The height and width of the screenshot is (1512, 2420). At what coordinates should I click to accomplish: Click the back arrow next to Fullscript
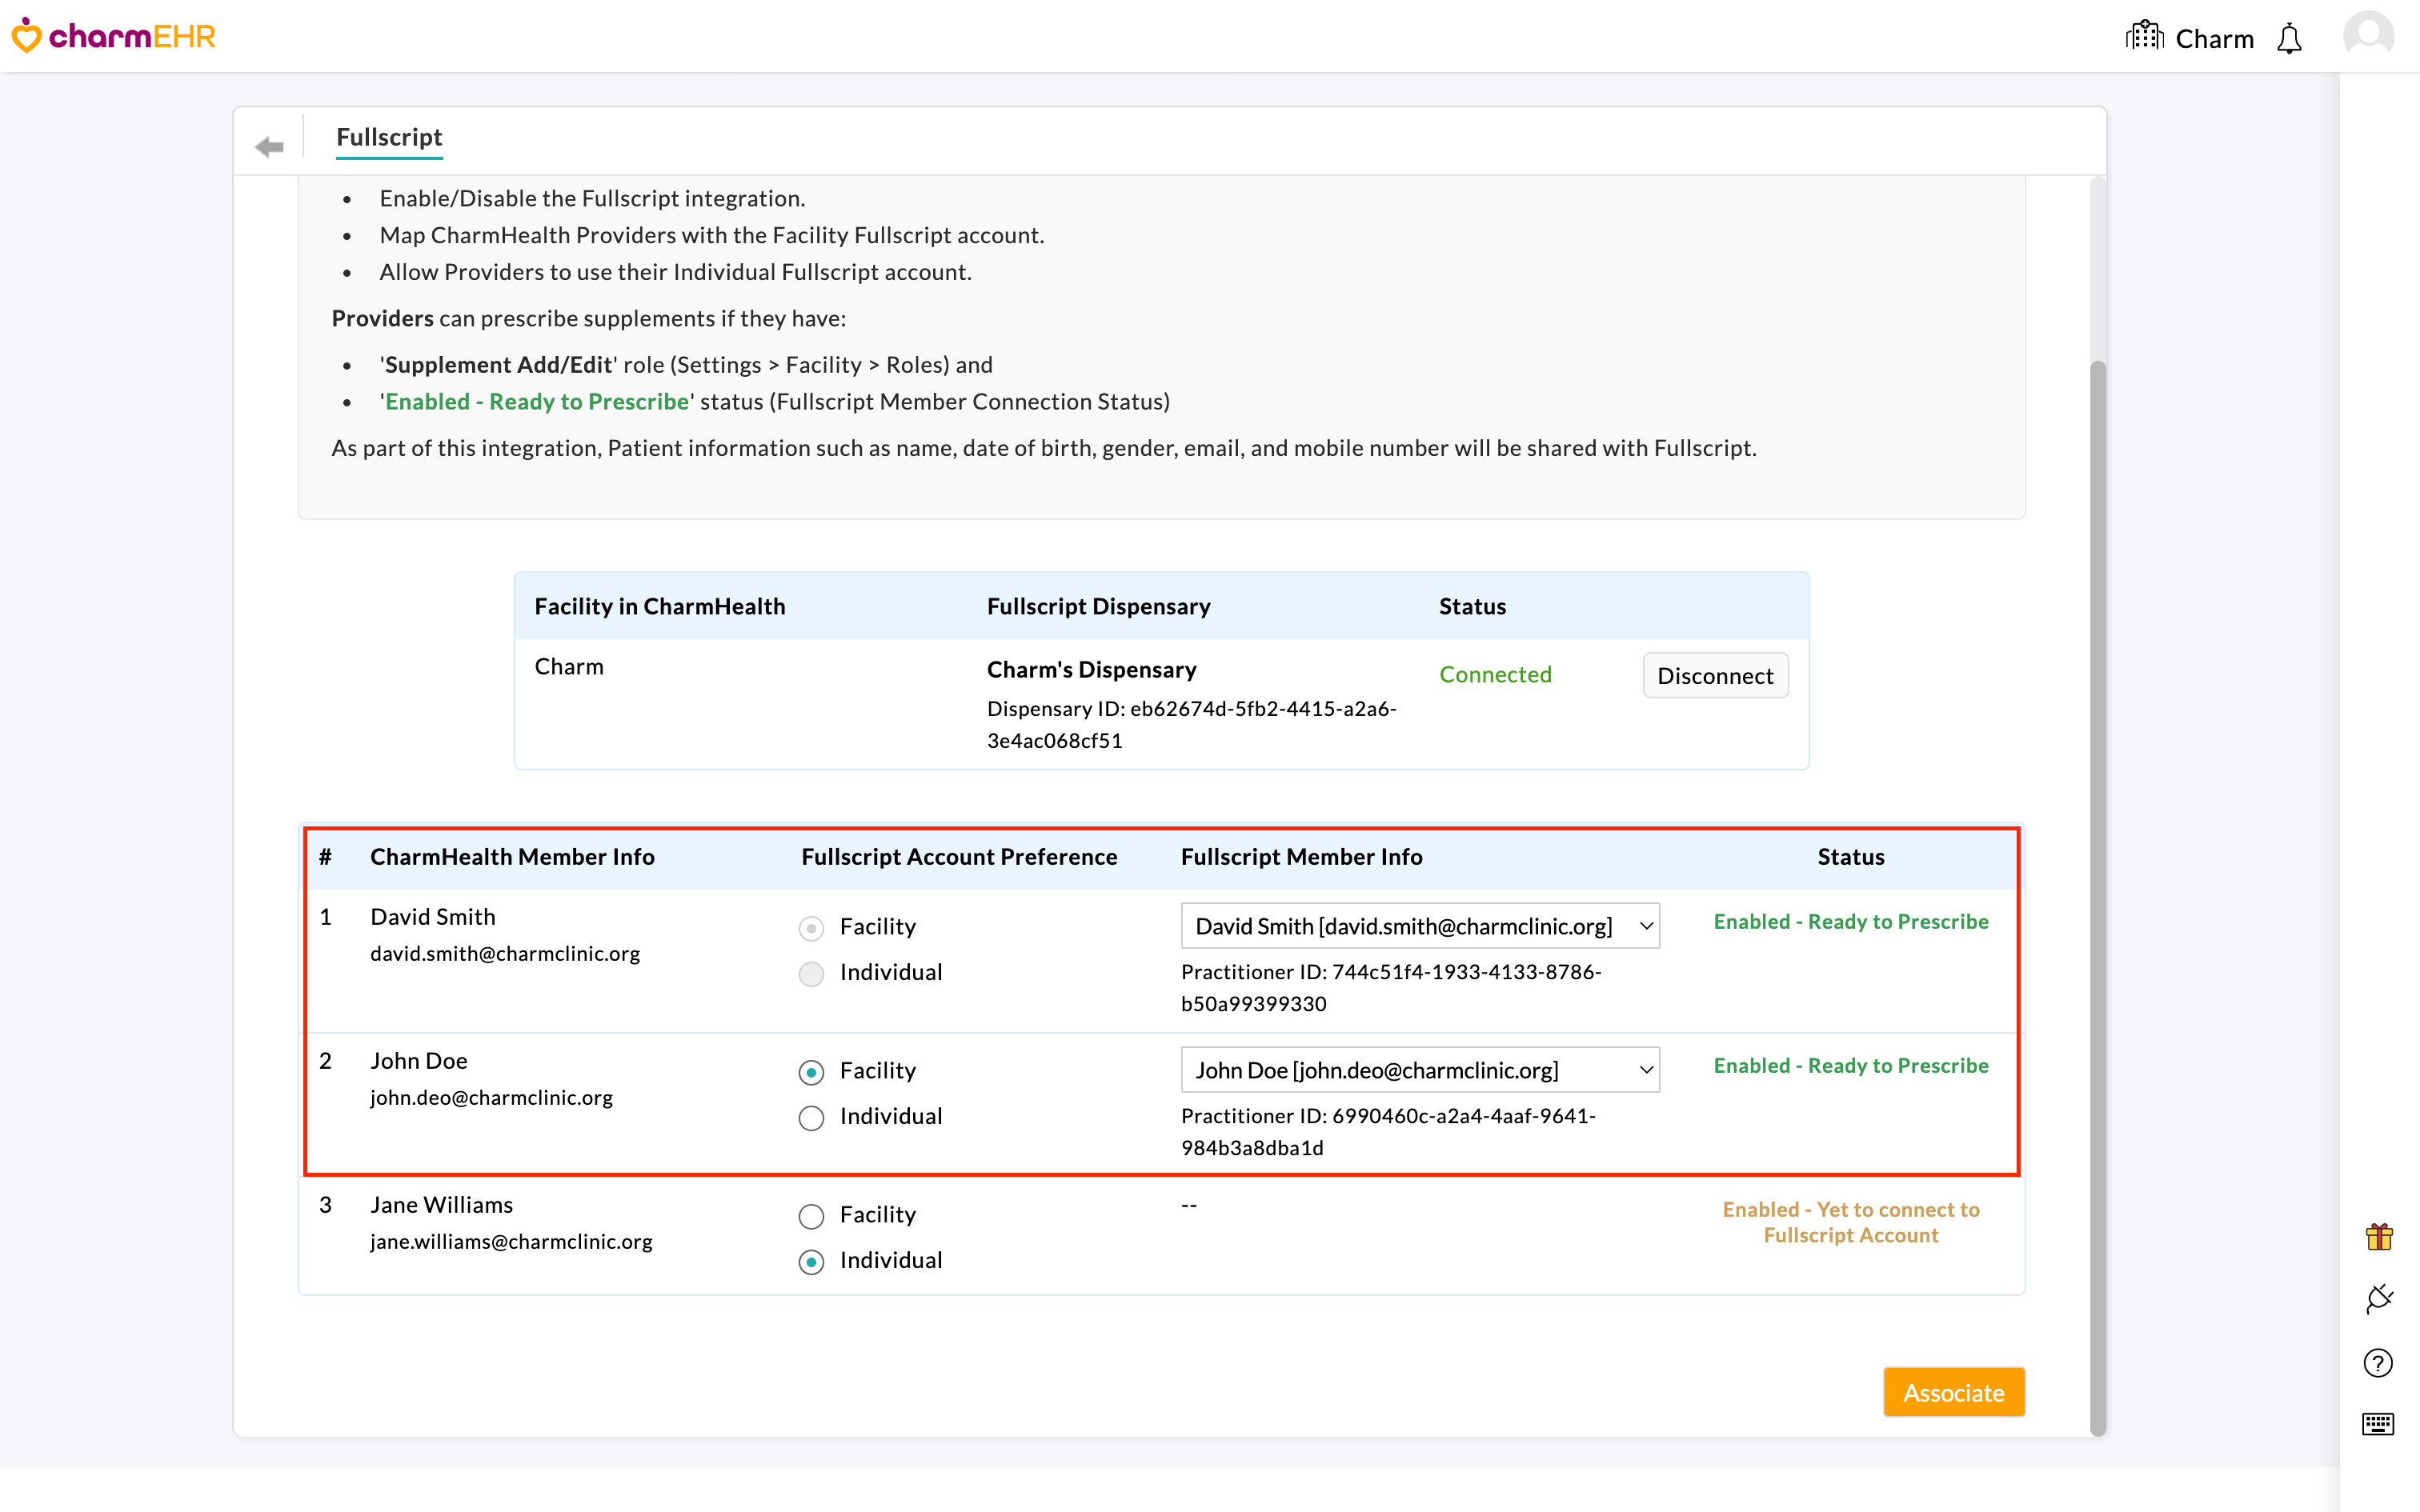click(268, 146)
